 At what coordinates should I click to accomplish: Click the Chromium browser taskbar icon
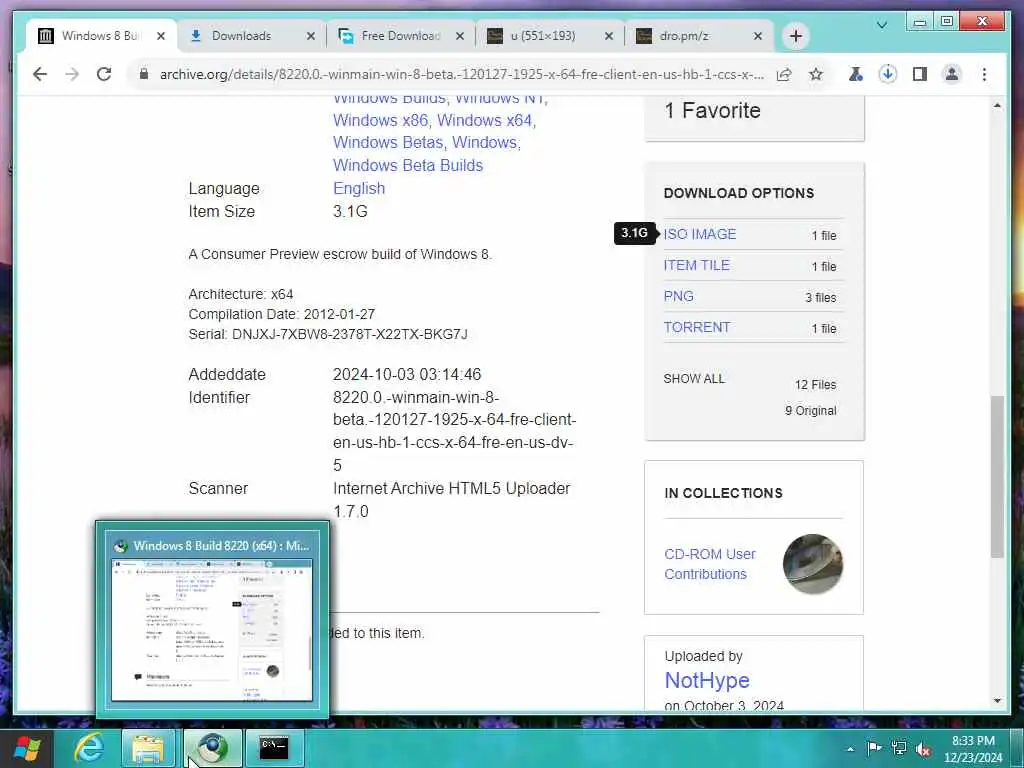pos(212,748)
